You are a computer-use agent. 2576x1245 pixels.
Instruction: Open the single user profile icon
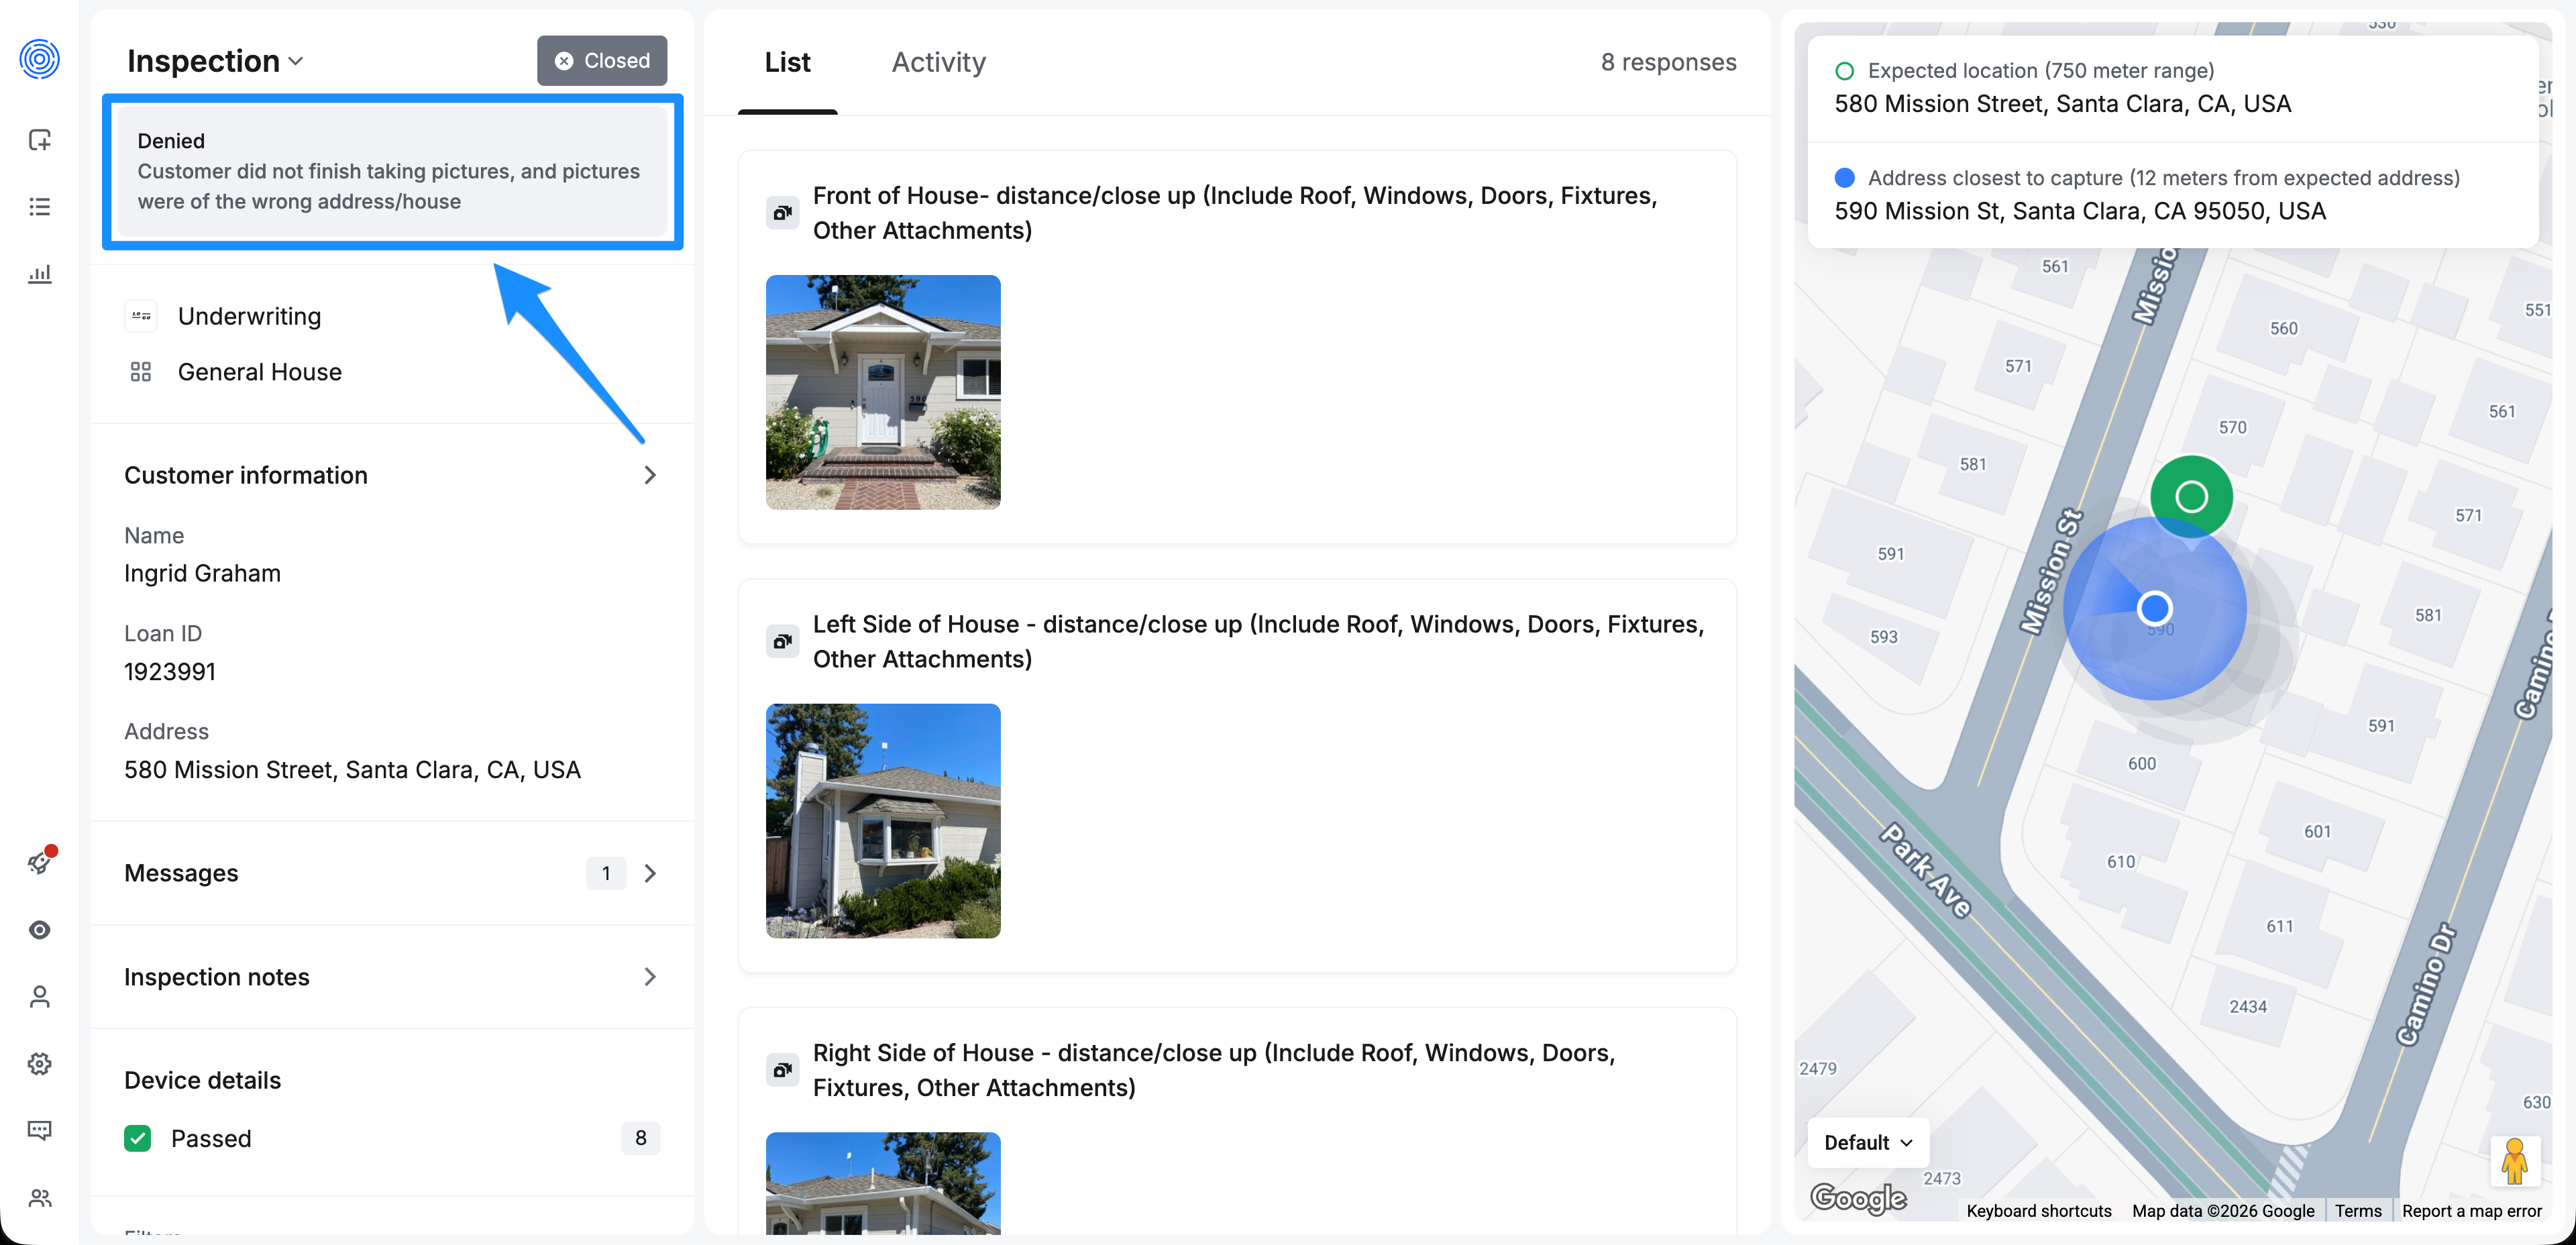click(39, 997)
